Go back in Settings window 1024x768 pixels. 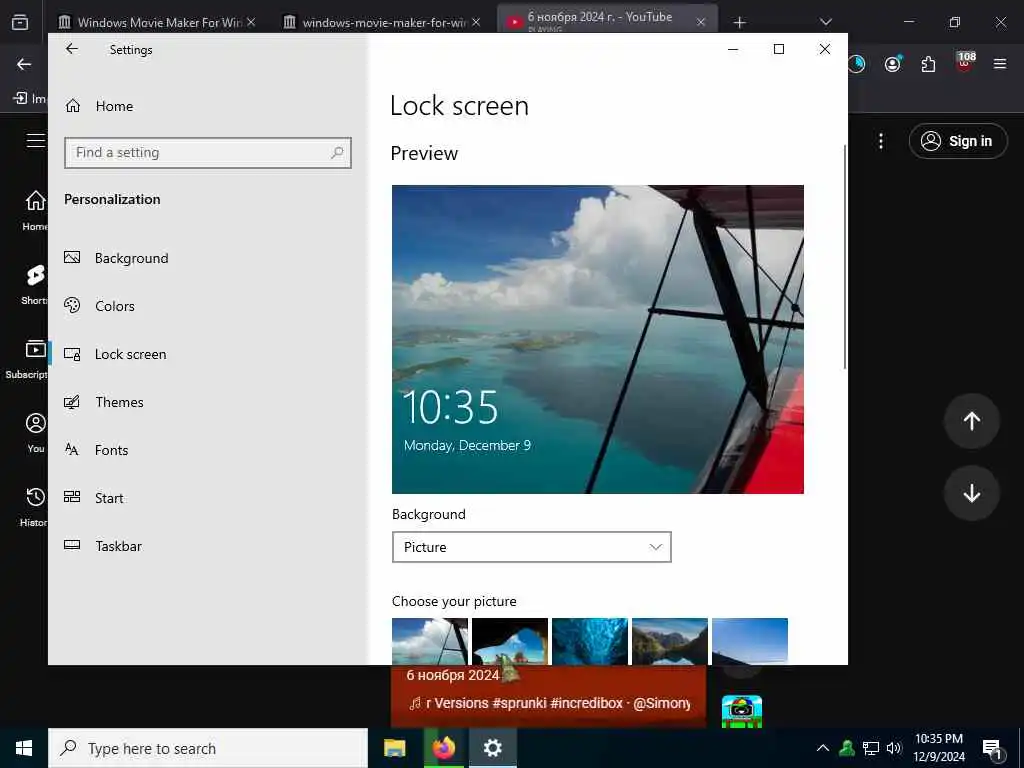coord(72,49)
